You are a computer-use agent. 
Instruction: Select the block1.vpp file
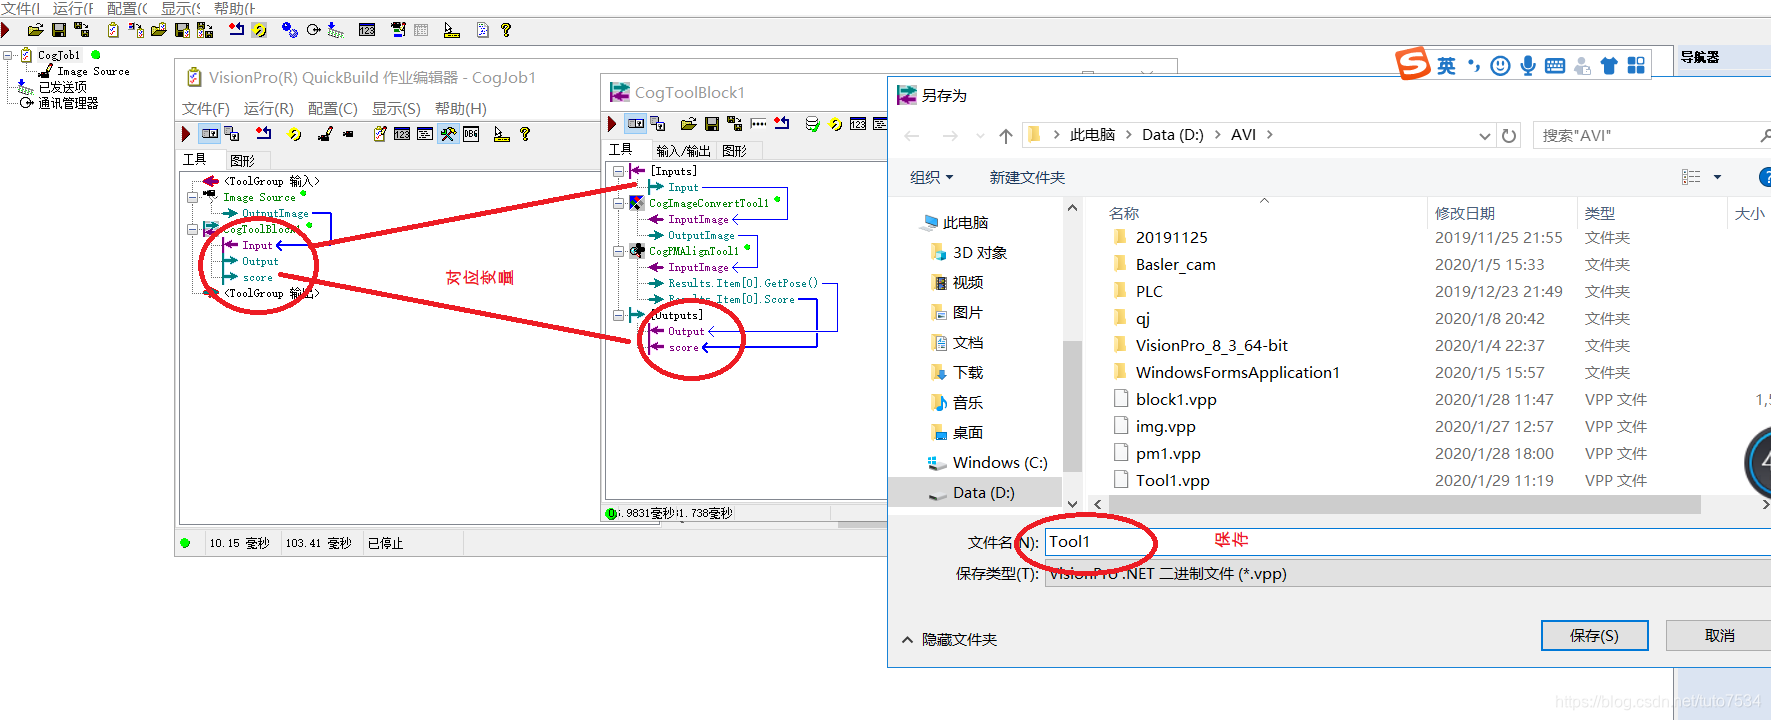point(1176,399)
